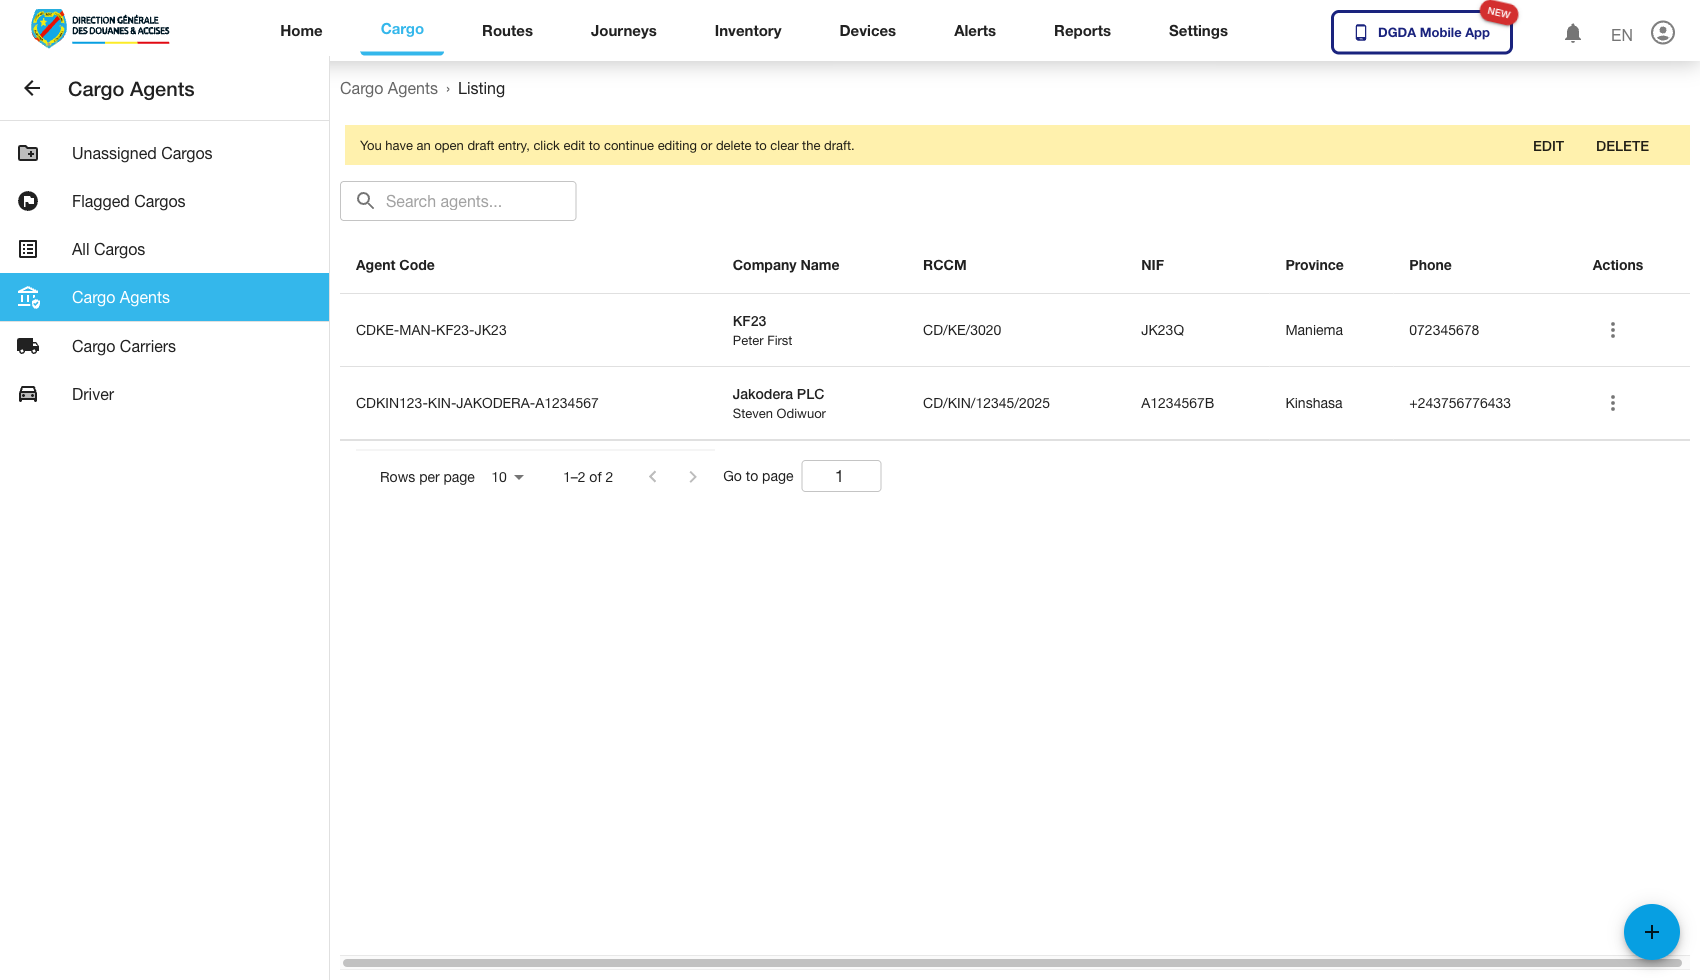Click the Cargo Carriers truck icon

(28, 346)
